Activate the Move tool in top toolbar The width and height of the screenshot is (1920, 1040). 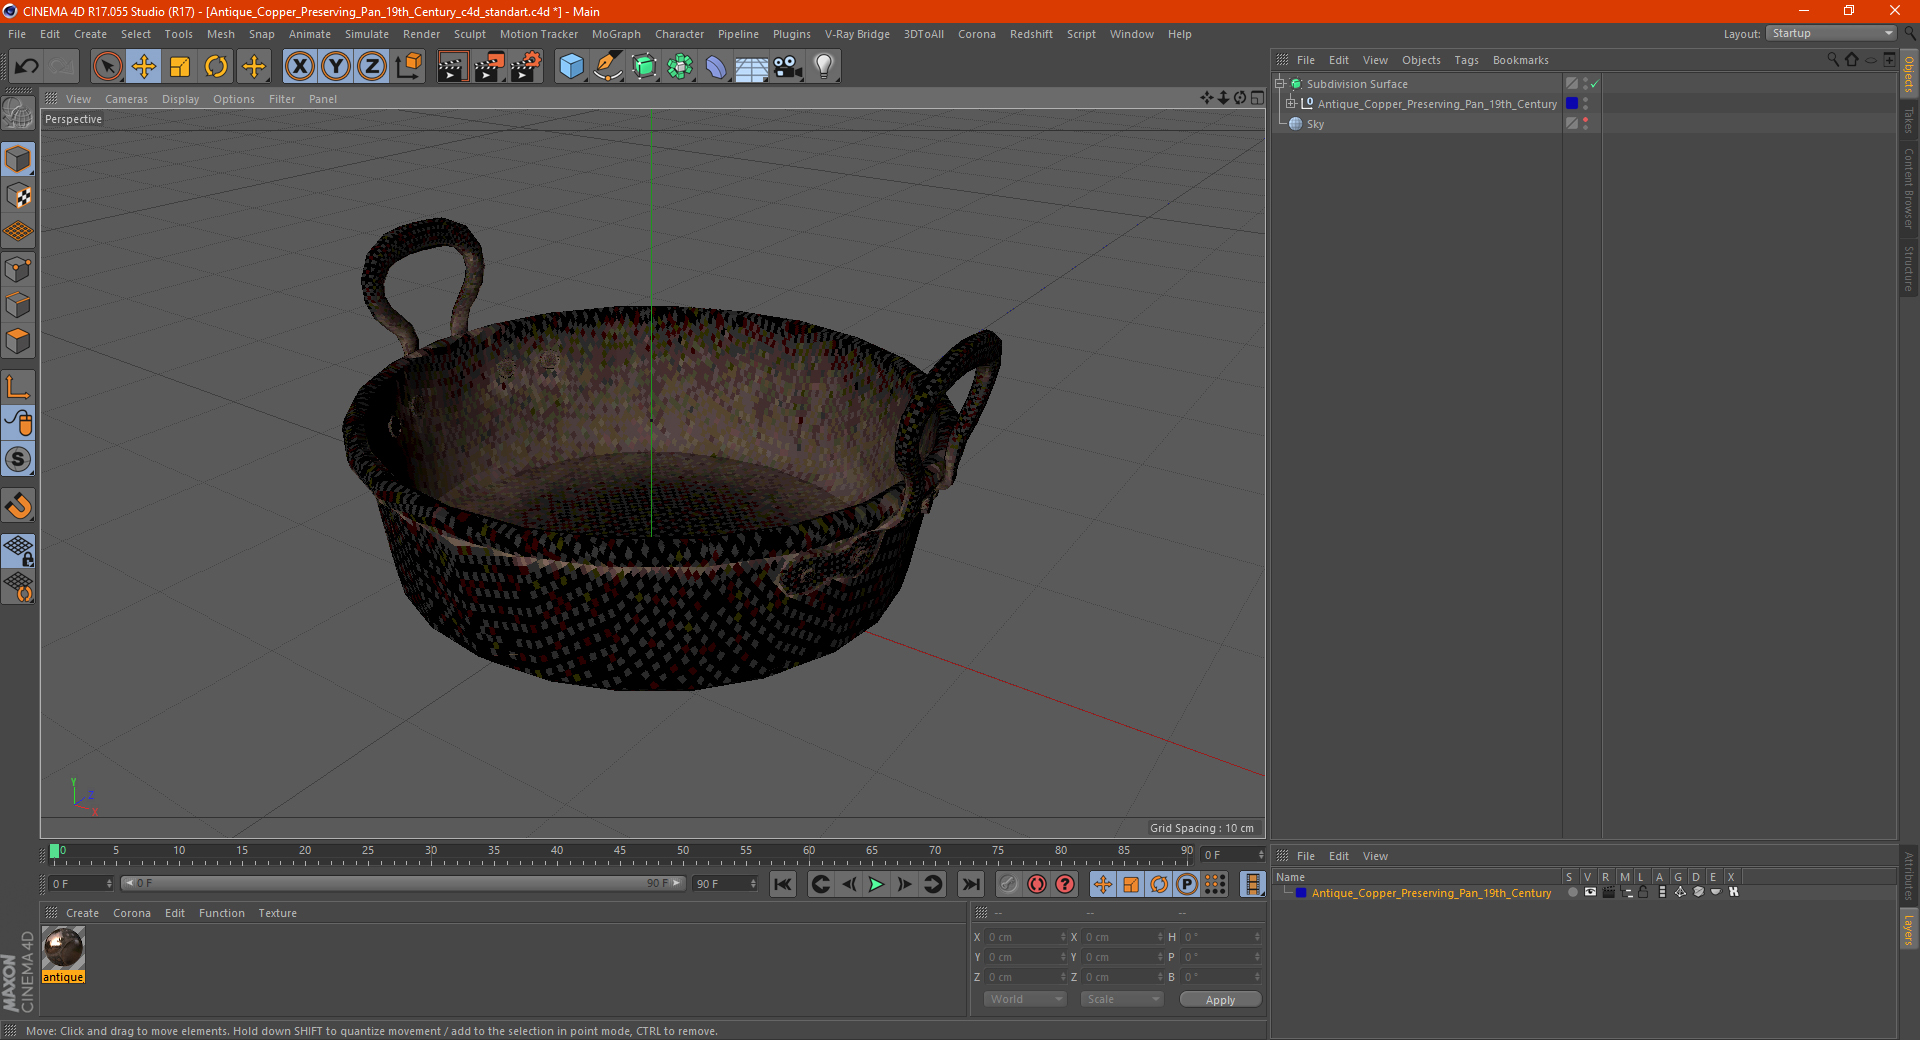[144, 67]
